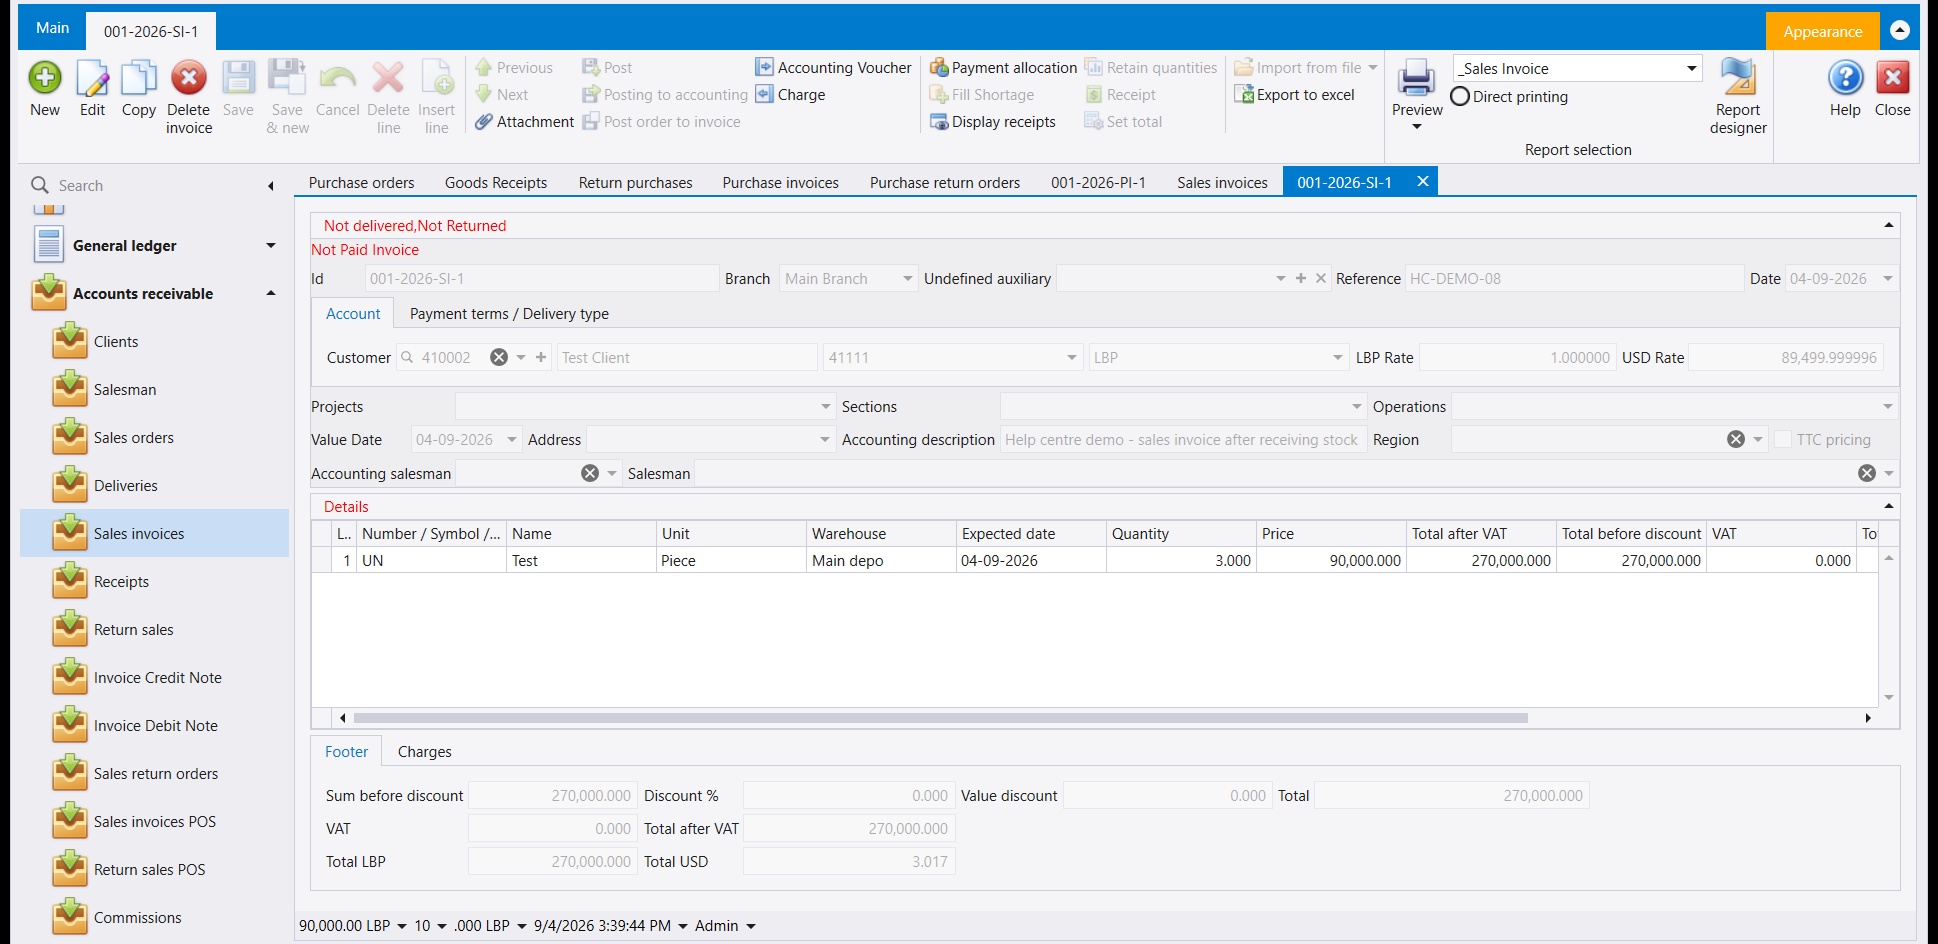Viewport: 1938px width, 944px height.
Task: Open the Report designer
Action: click(x=1738, y=96)
